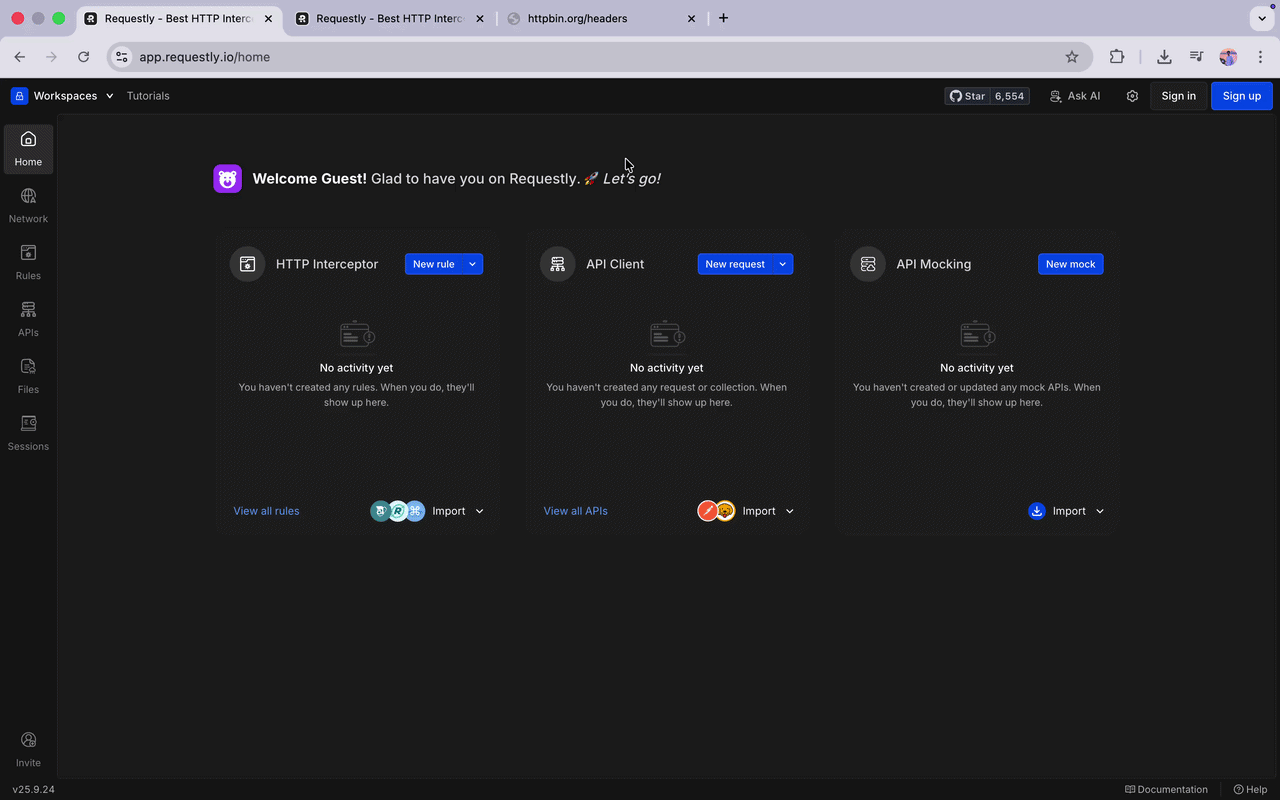Create a New mock
Viewport: 1280px width, 800px height.
click(x=1071, y=264)
